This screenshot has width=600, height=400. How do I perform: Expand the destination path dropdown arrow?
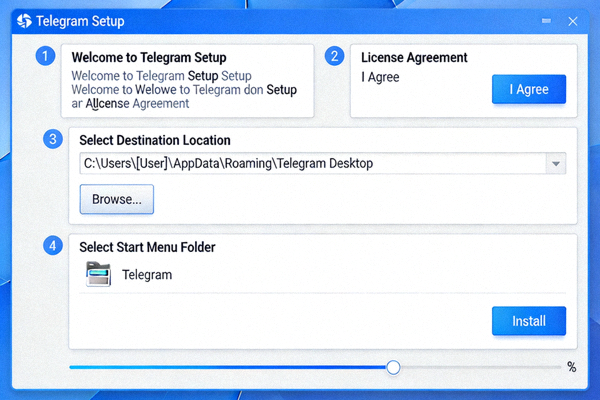[x=556, y=163]
